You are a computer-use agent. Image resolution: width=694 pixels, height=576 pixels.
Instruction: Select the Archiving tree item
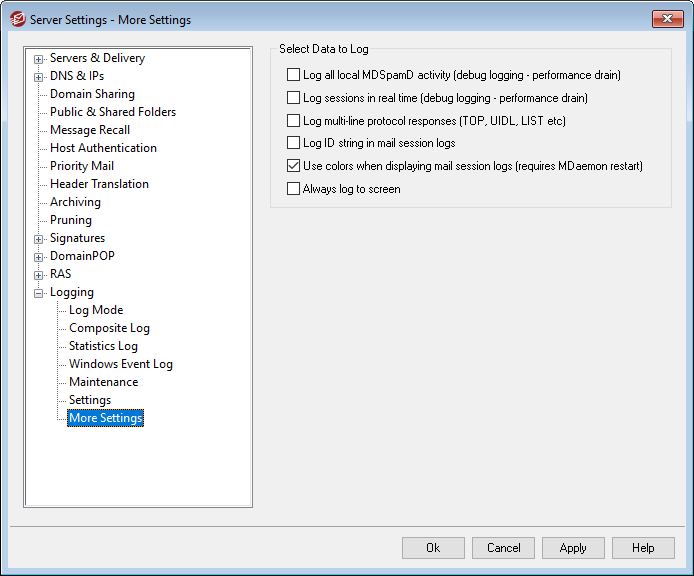tap(75, 202)
